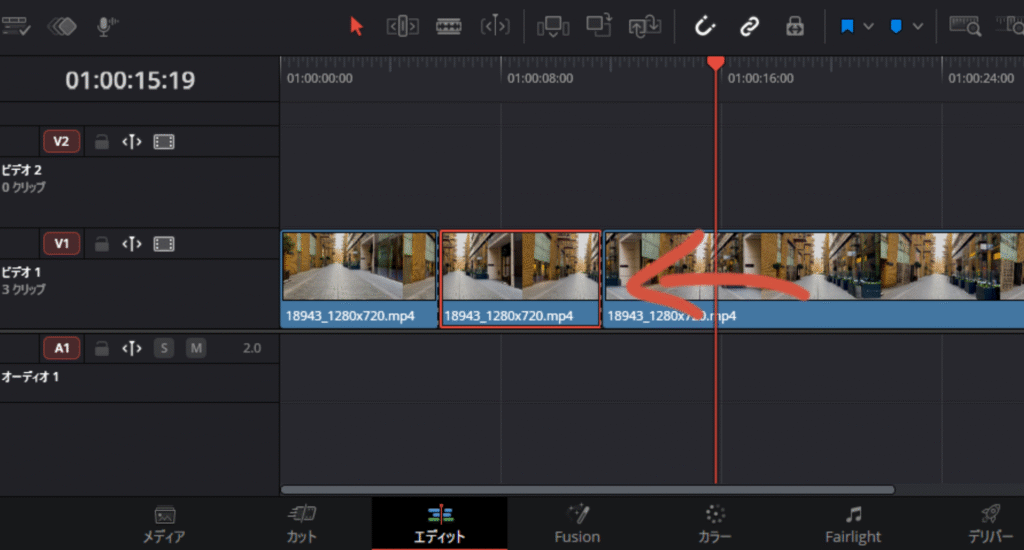This screenshot has width=1024, height=550.
Task: Mute audio track A1 with M button
Action: pyautogui.click(x=196, y=348)
